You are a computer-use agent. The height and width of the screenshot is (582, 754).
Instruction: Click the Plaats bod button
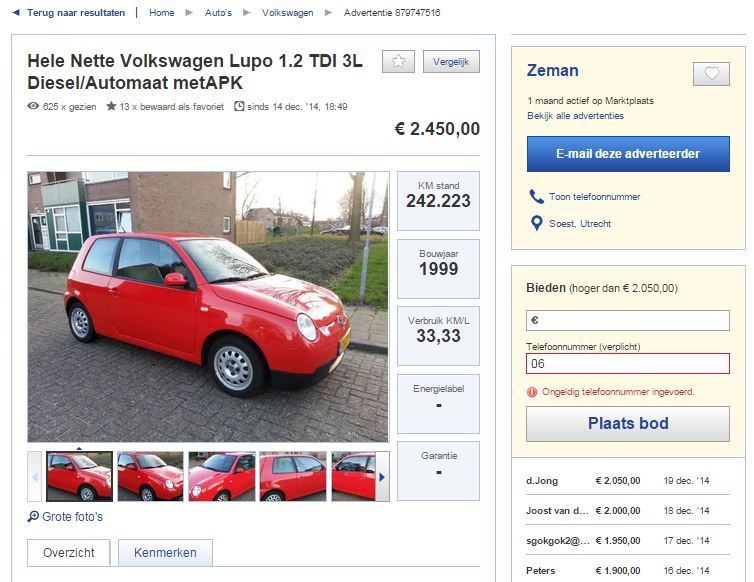point(628,424)
